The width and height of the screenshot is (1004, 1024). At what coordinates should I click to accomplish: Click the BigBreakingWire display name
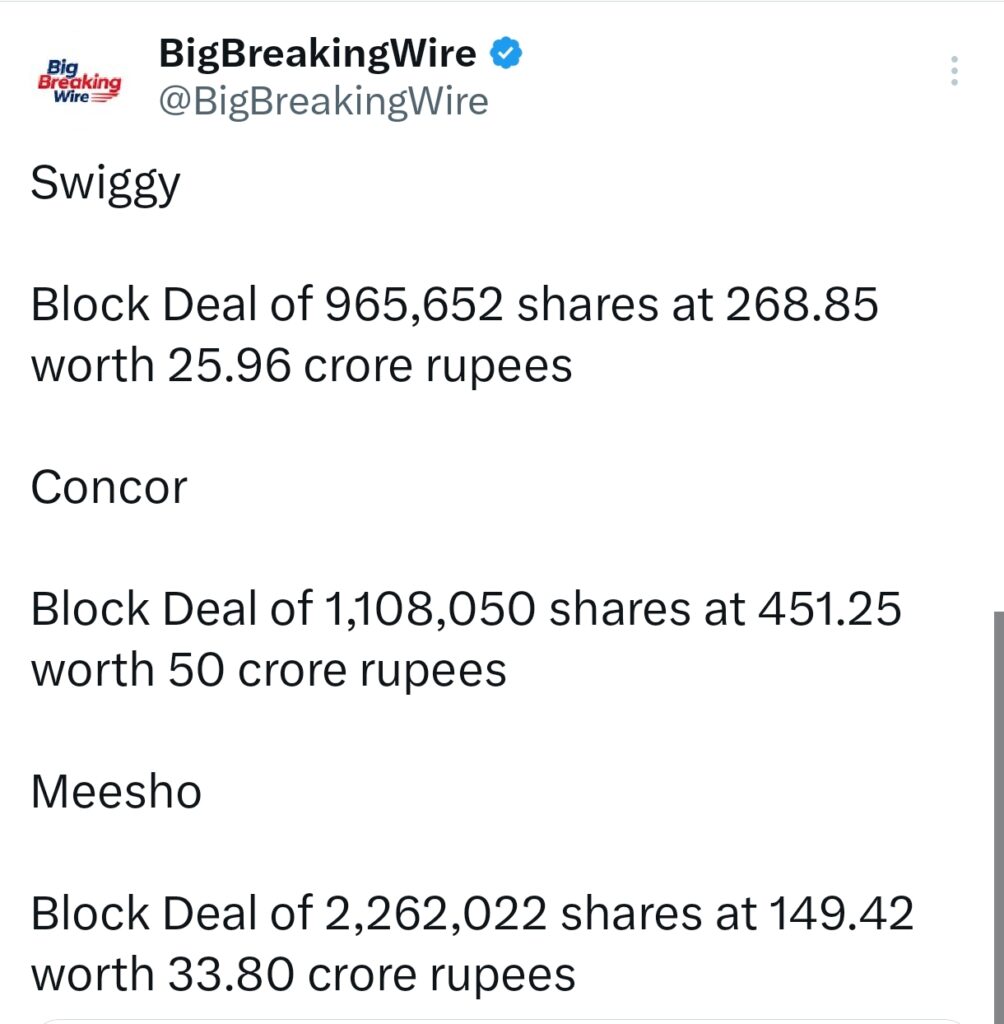[315, 53]
